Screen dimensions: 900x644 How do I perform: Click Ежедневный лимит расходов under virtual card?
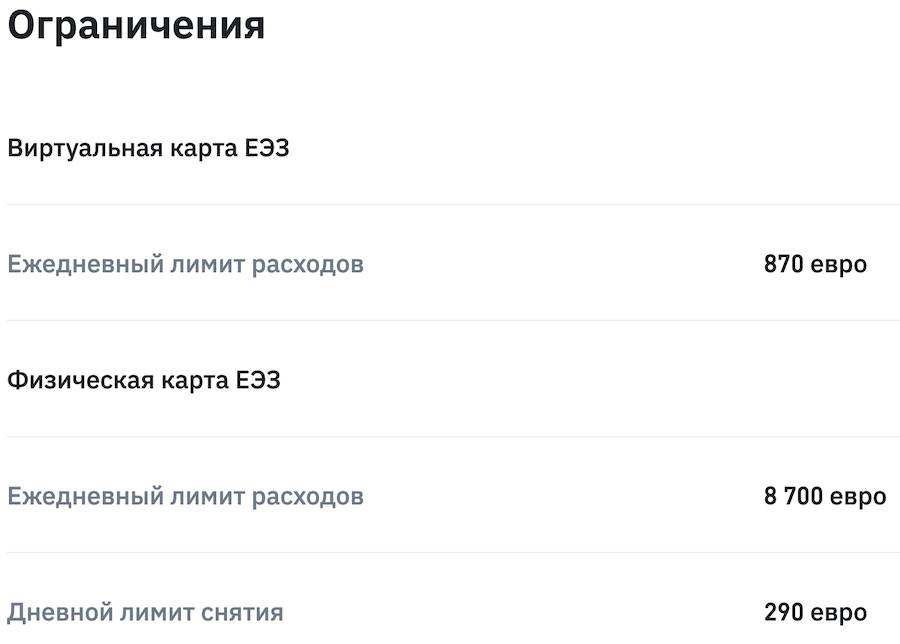point(185,265)
